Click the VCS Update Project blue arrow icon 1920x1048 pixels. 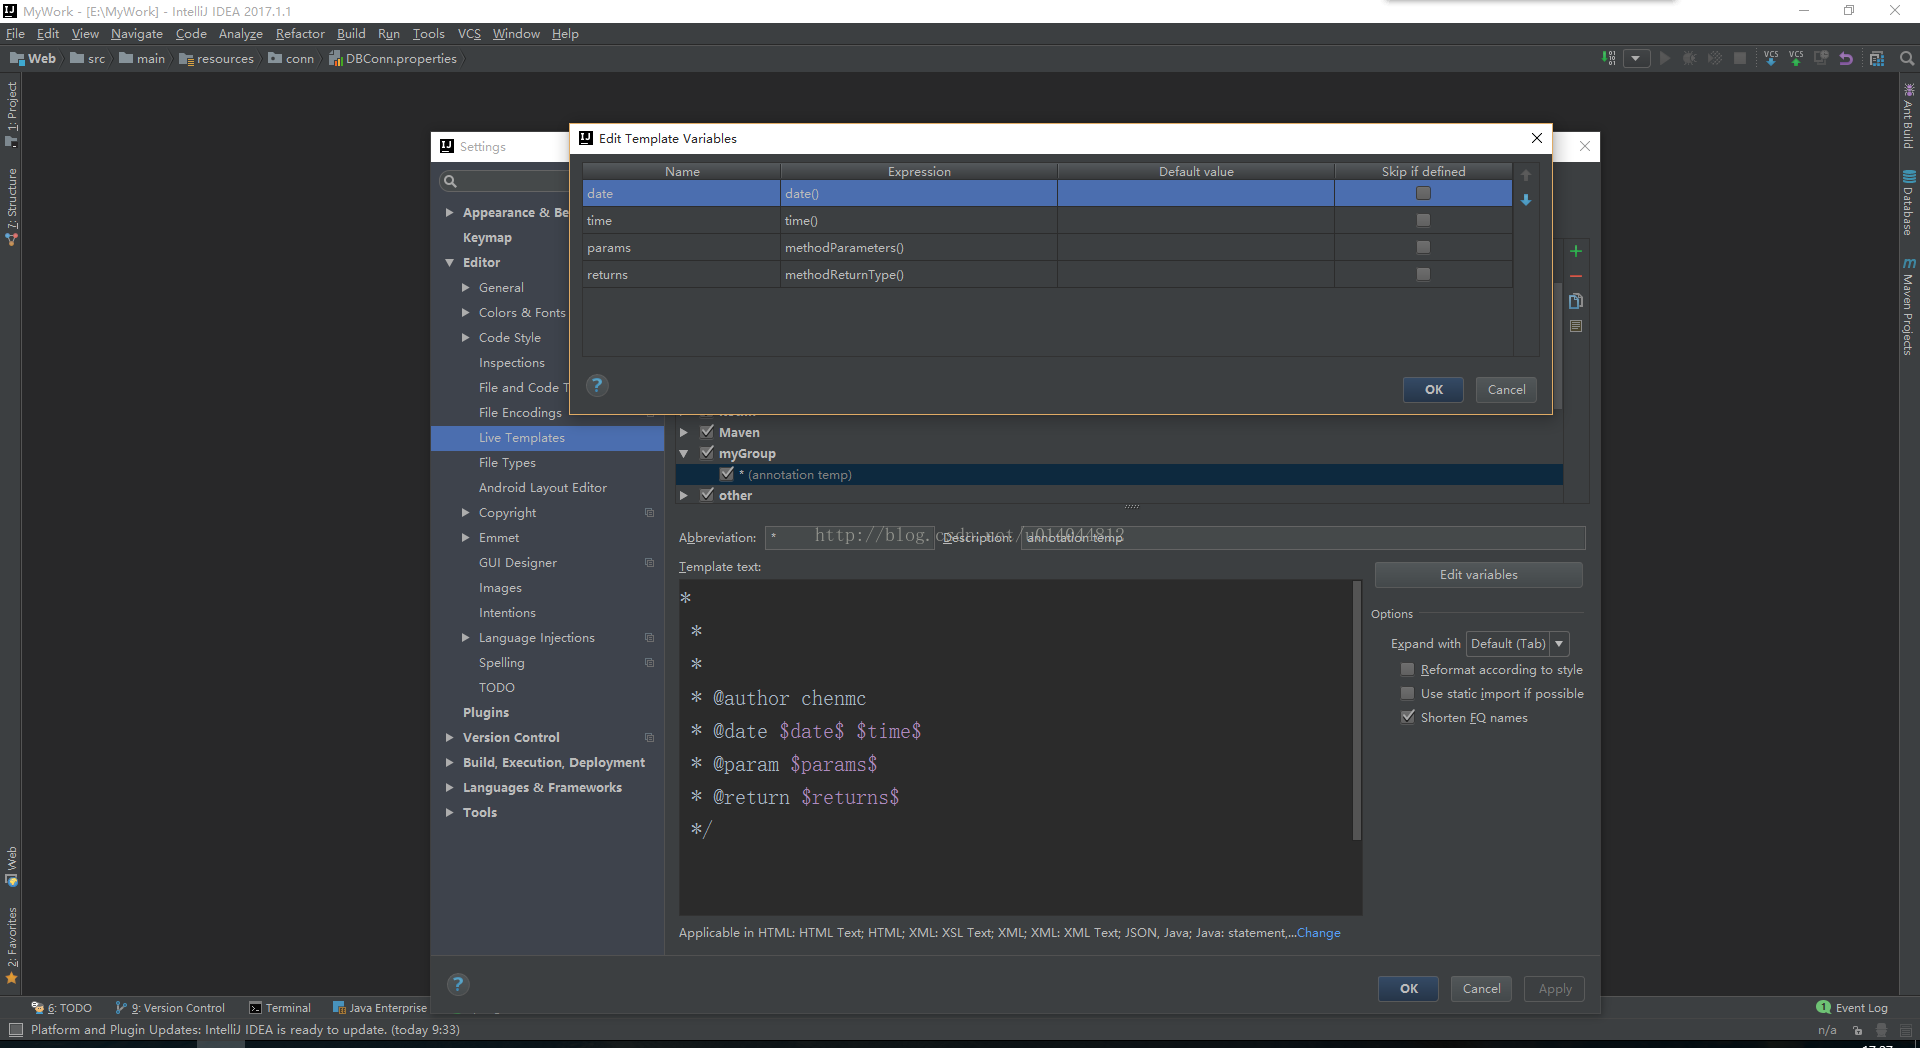[1771, 58]
